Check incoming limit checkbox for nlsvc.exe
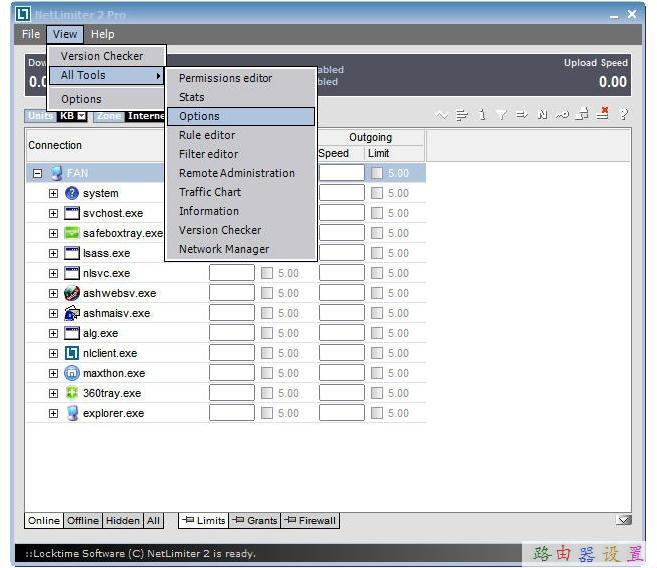This screenshot has width=657, height=568. [267, 273]
